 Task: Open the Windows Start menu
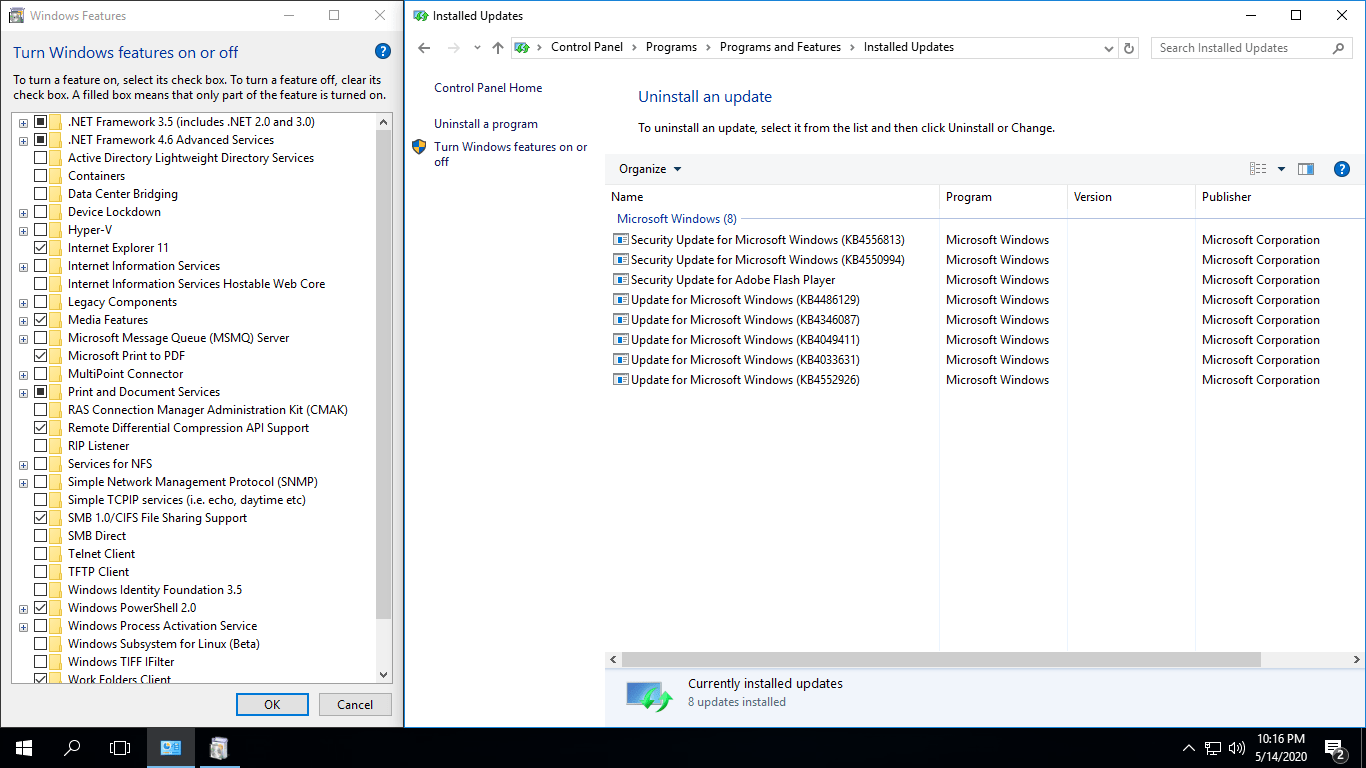click(x=24, y=747)
